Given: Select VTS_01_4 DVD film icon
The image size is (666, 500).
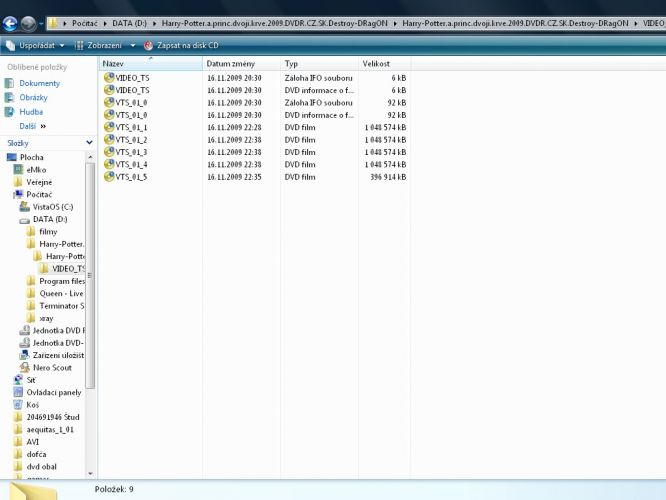Looking at the screenshot, I should pos(109,164).
